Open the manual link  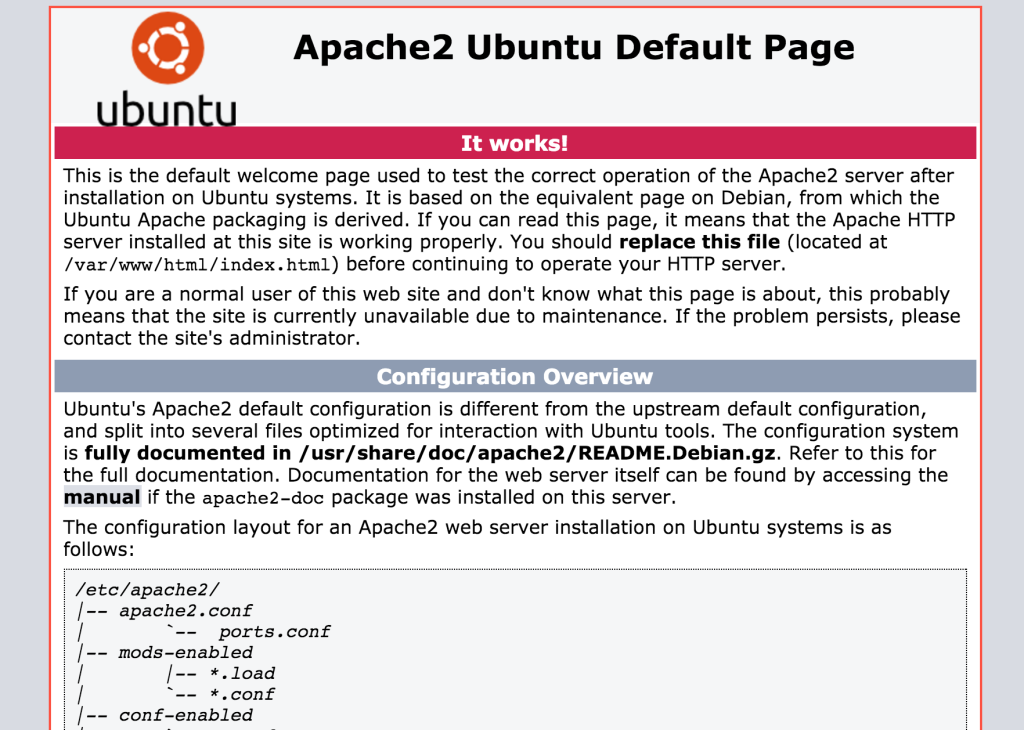coord(102,497)
